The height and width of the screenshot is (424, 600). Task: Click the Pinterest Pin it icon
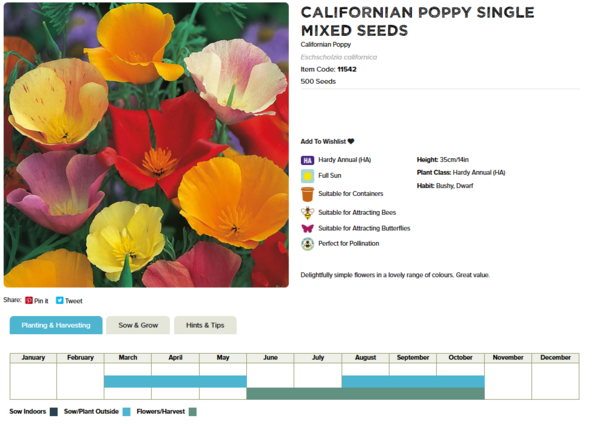pyautogui.click(x=29, y=300)
